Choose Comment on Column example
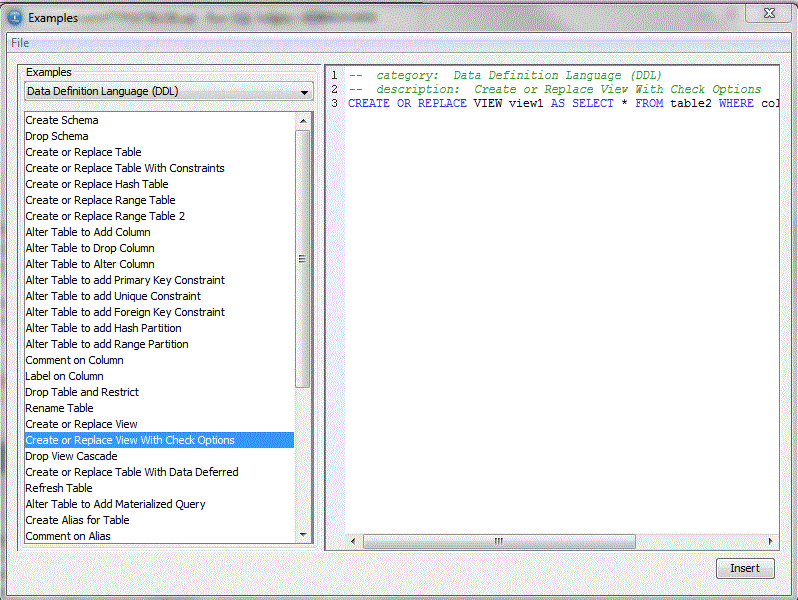798x600 pixels. tap(75, 360)
